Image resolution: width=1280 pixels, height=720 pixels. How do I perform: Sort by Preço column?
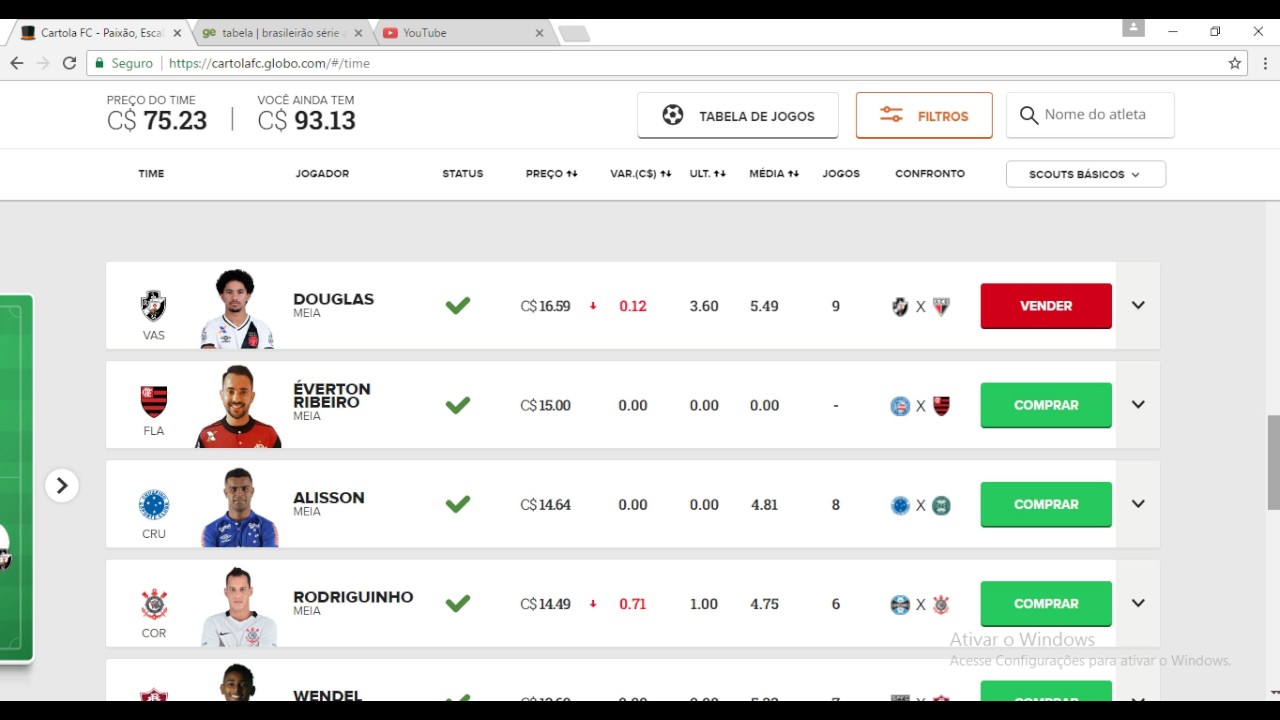[552, 173]
